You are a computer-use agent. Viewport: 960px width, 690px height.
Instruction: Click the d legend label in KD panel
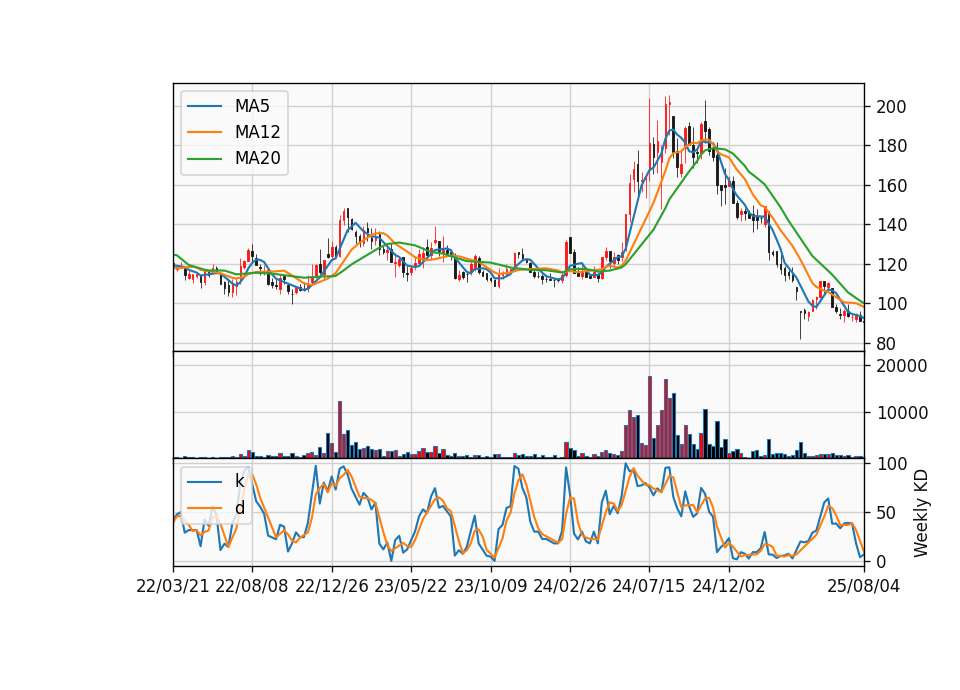[x=239, y=508]
